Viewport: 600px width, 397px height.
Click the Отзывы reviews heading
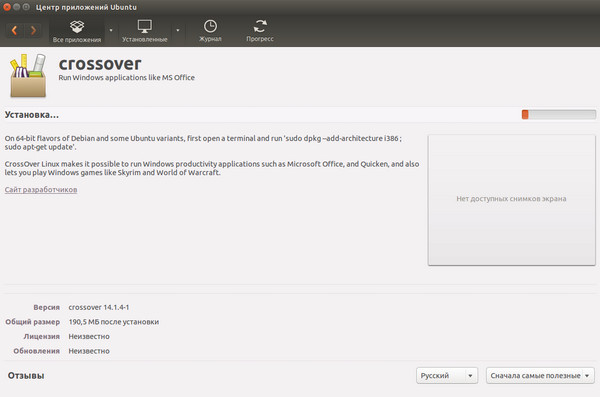click(x=26, y=376)
